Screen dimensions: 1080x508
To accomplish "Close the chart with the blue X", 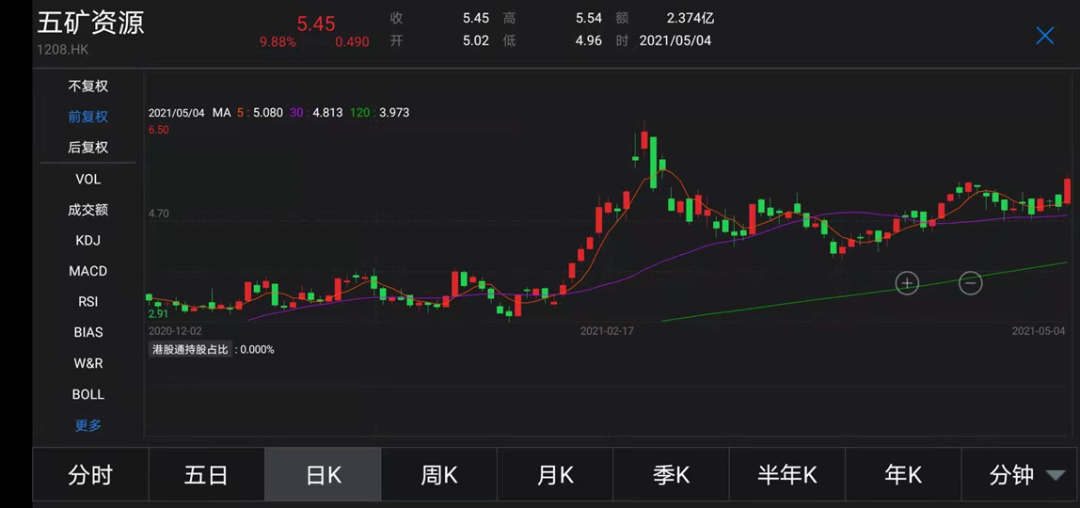I will [1045, 36].
